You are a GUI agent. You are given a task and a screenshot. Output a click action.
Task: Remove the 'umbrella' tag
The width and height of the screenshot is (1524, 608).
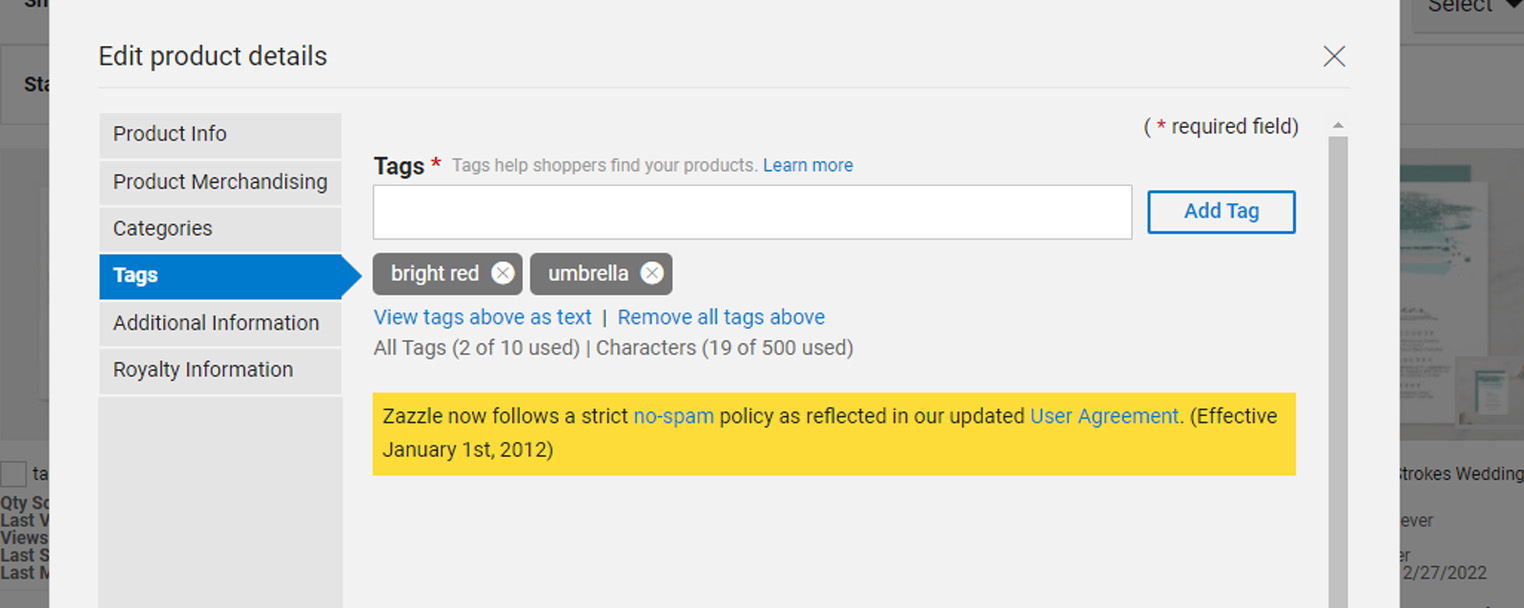point(652,274)
